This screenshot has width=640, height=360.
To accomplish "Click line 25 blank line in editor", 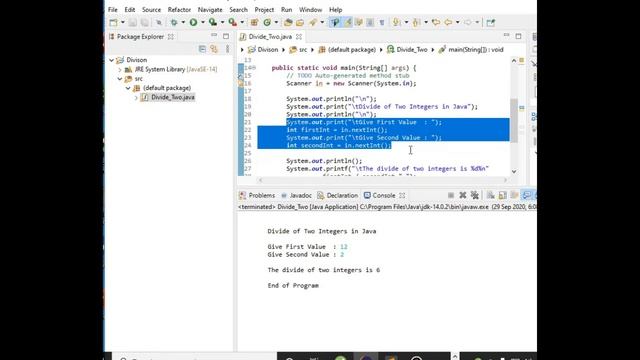I will coord(384,153).
